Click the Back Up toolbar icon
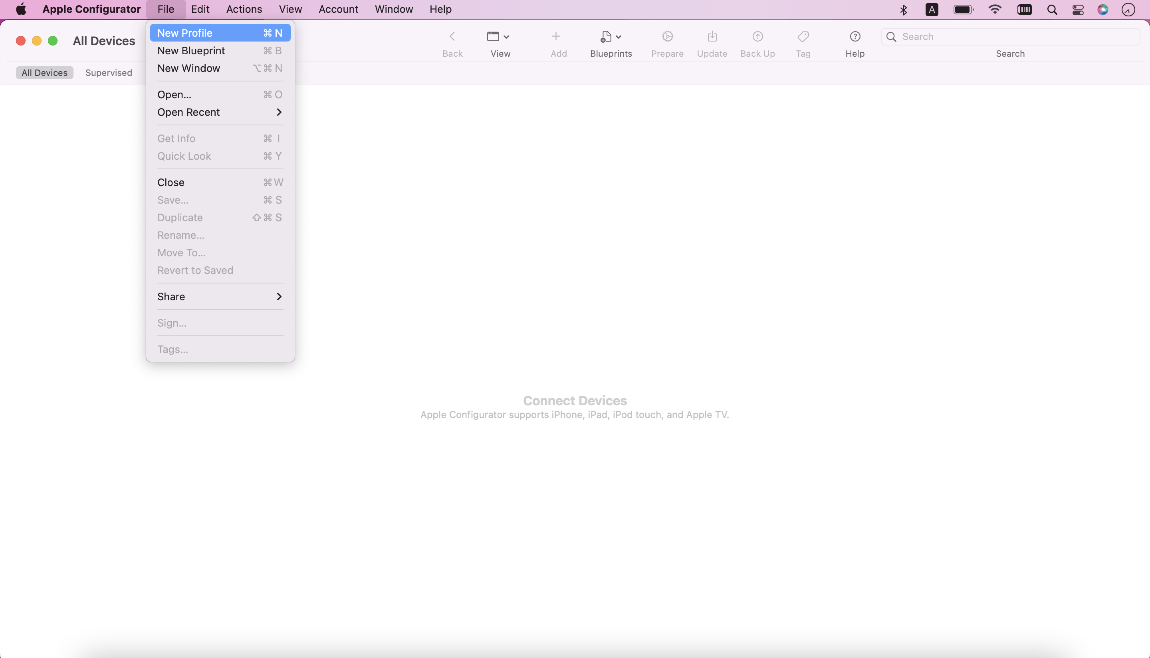This screenshot has height=658, width=1150. [x=757, y=37]
